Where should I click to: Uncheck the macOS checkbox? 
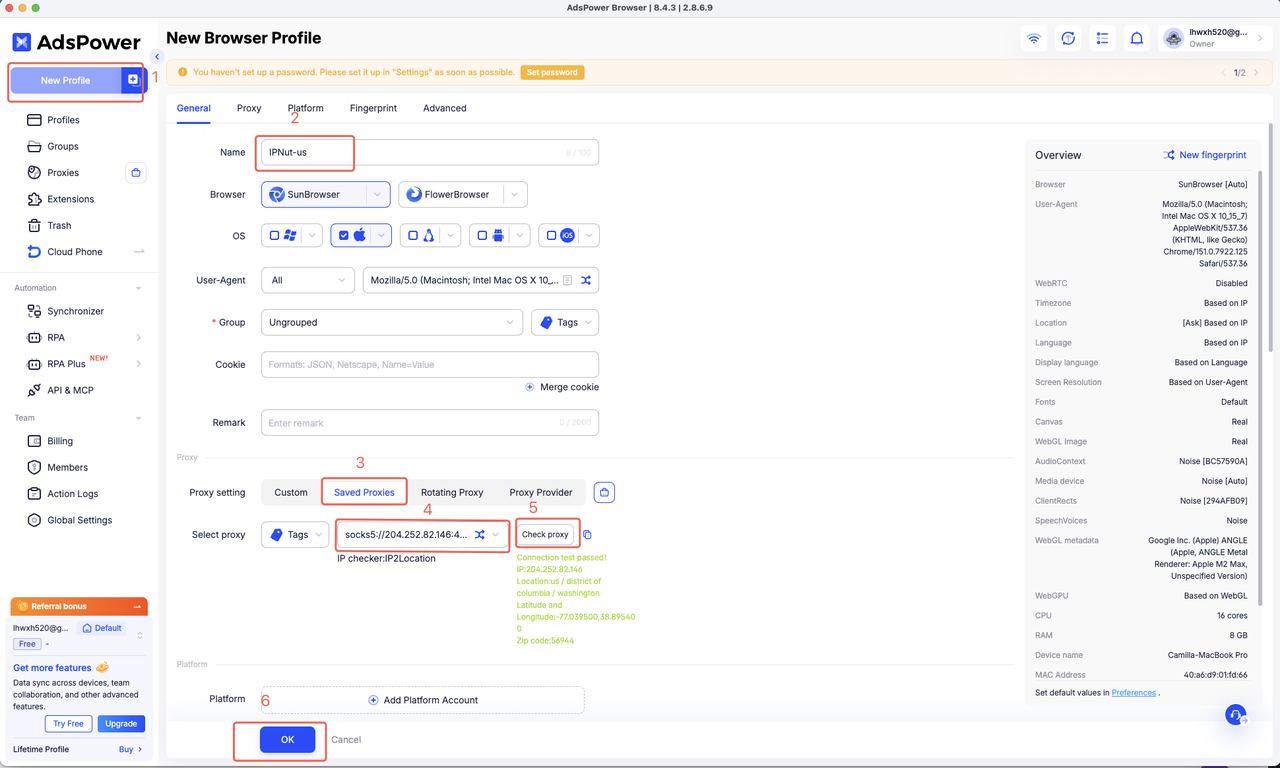coord(344,236)
